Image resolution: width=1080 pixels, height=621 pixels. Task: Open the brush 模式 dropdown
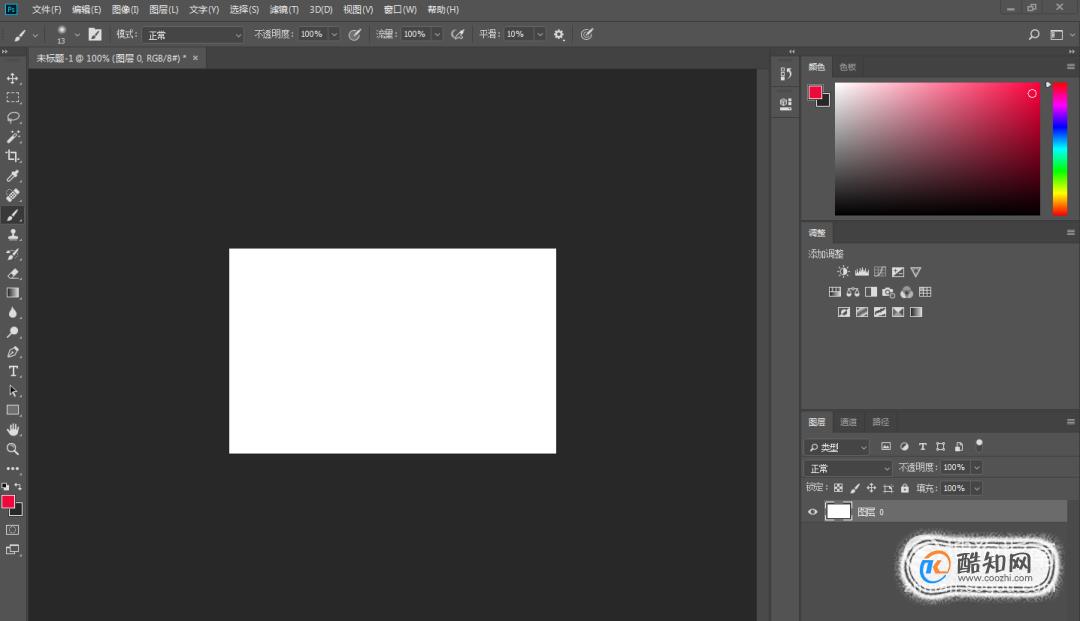193,35
